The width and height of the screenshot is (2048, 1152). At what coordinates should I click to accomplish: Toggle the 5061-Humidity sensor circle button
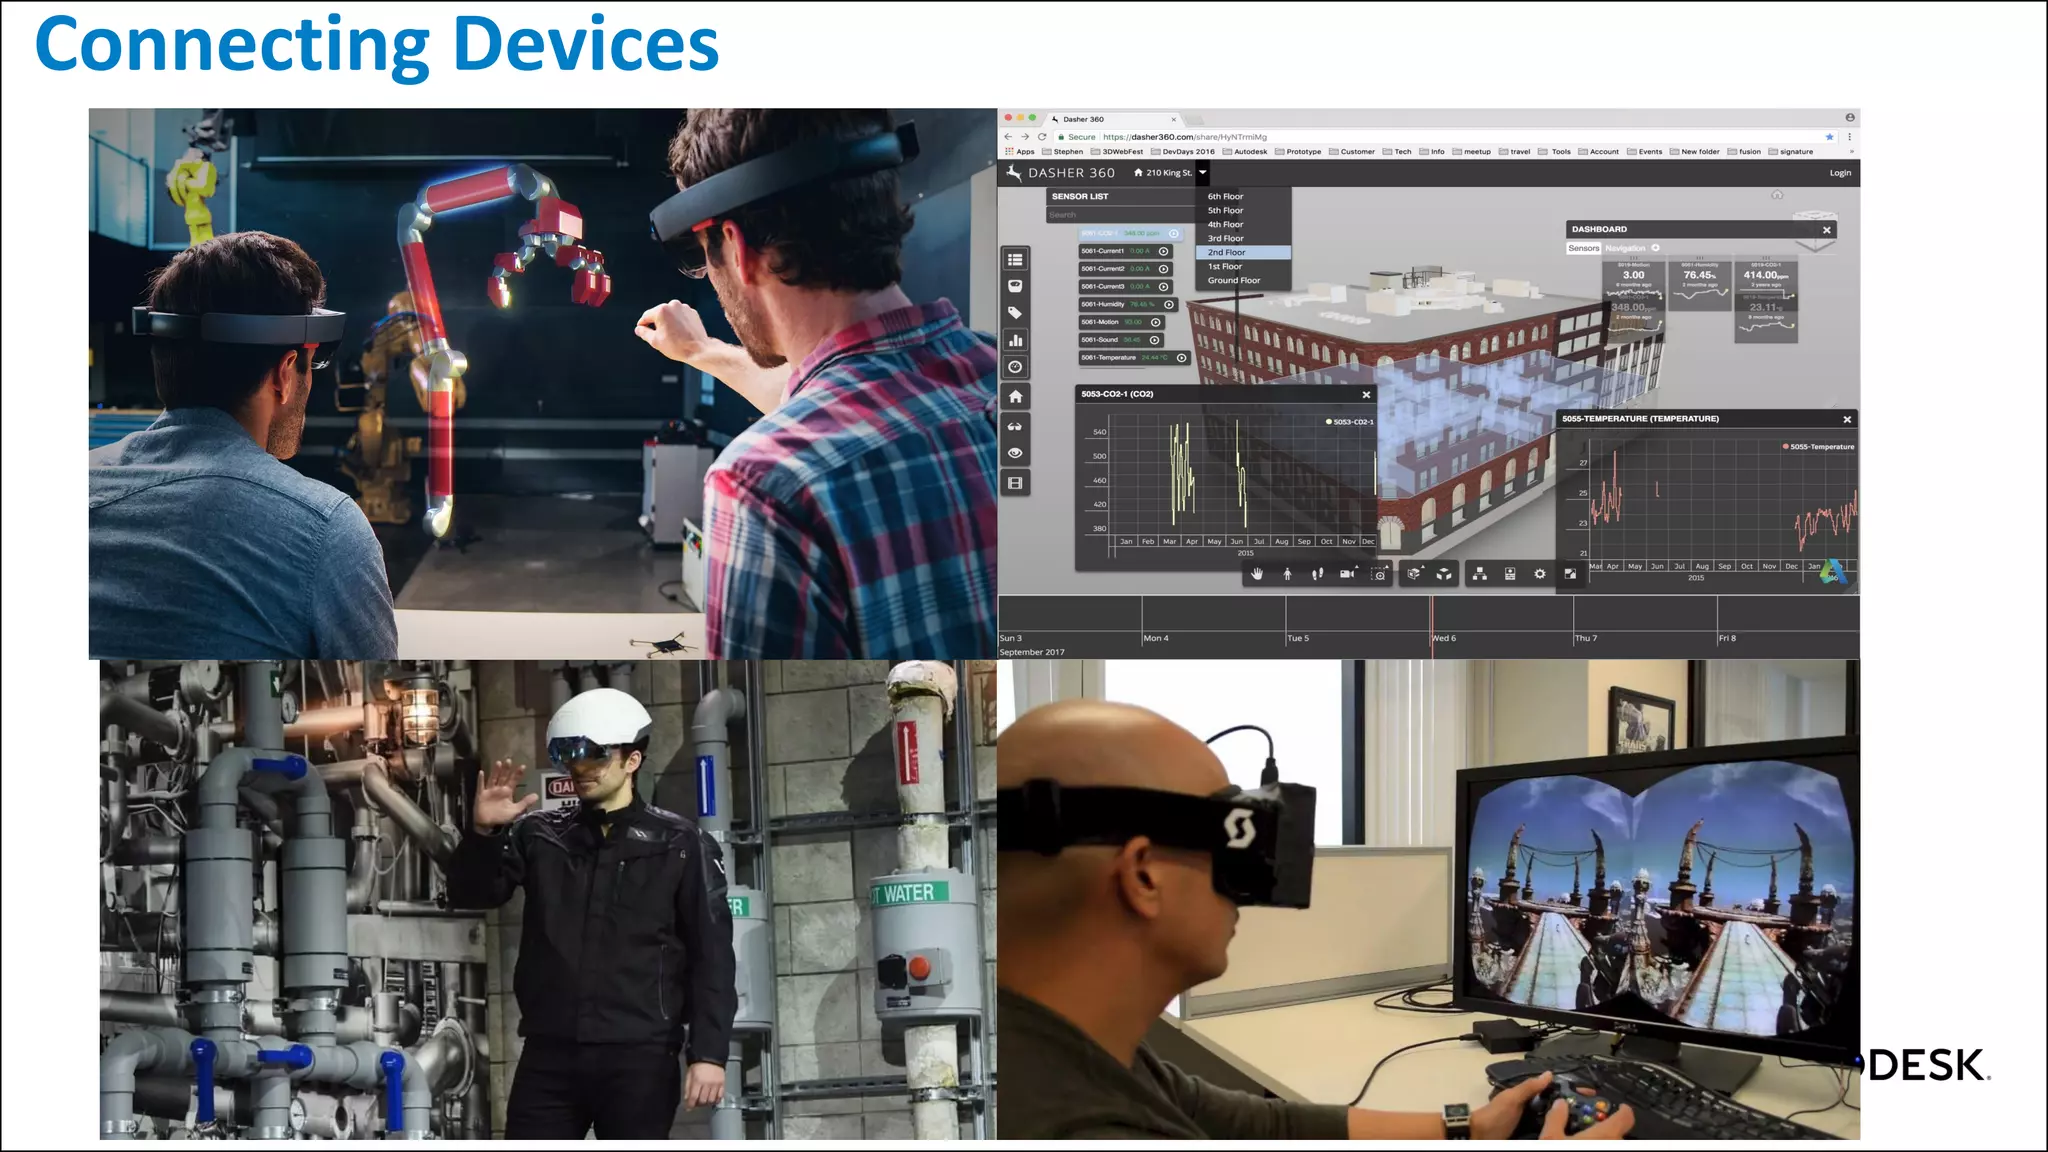tap(1169, 305)
